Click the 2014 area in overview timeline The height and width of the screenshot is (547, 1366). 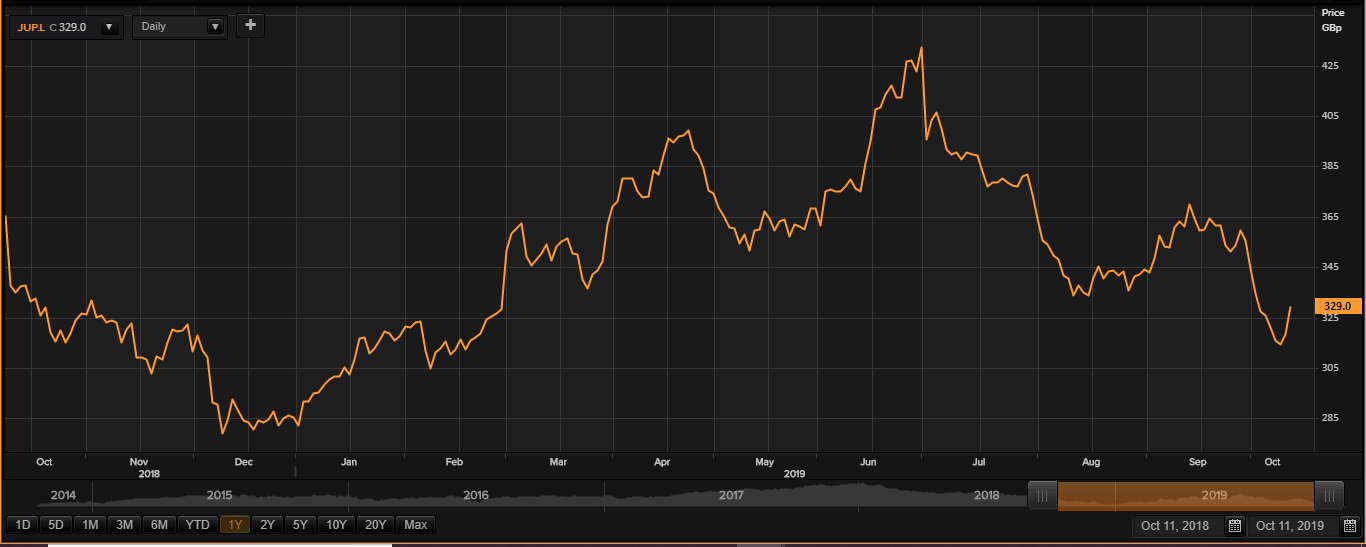pos(63,495)
